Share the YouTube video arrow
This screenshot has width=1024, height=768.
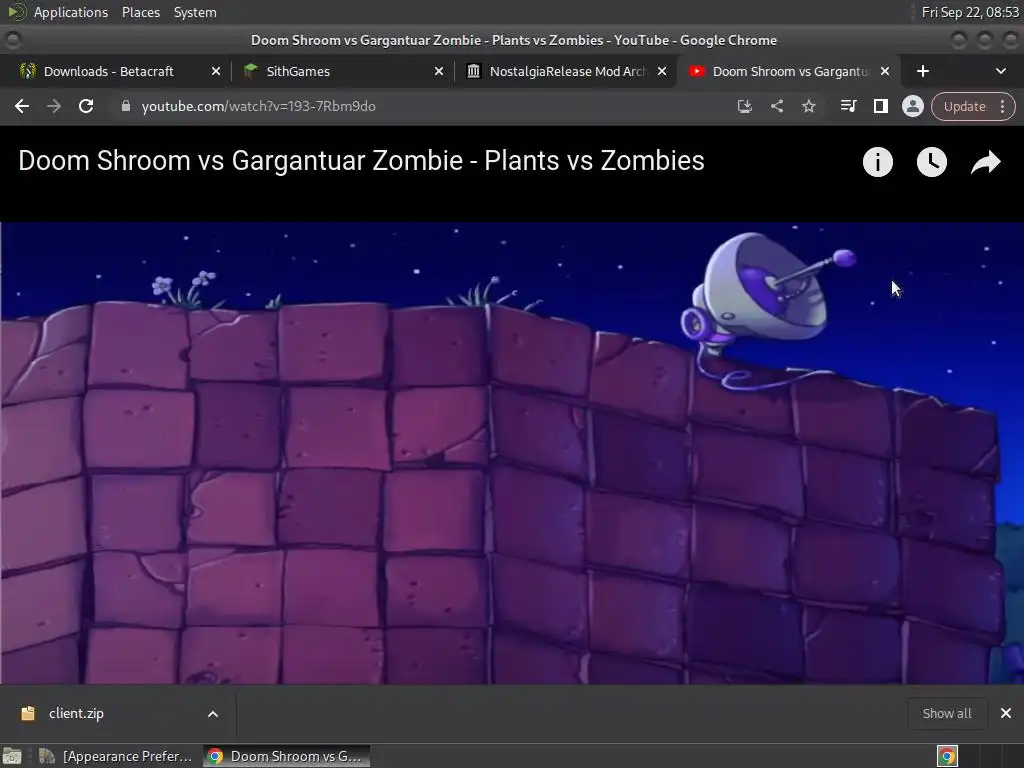click(985, 162)
